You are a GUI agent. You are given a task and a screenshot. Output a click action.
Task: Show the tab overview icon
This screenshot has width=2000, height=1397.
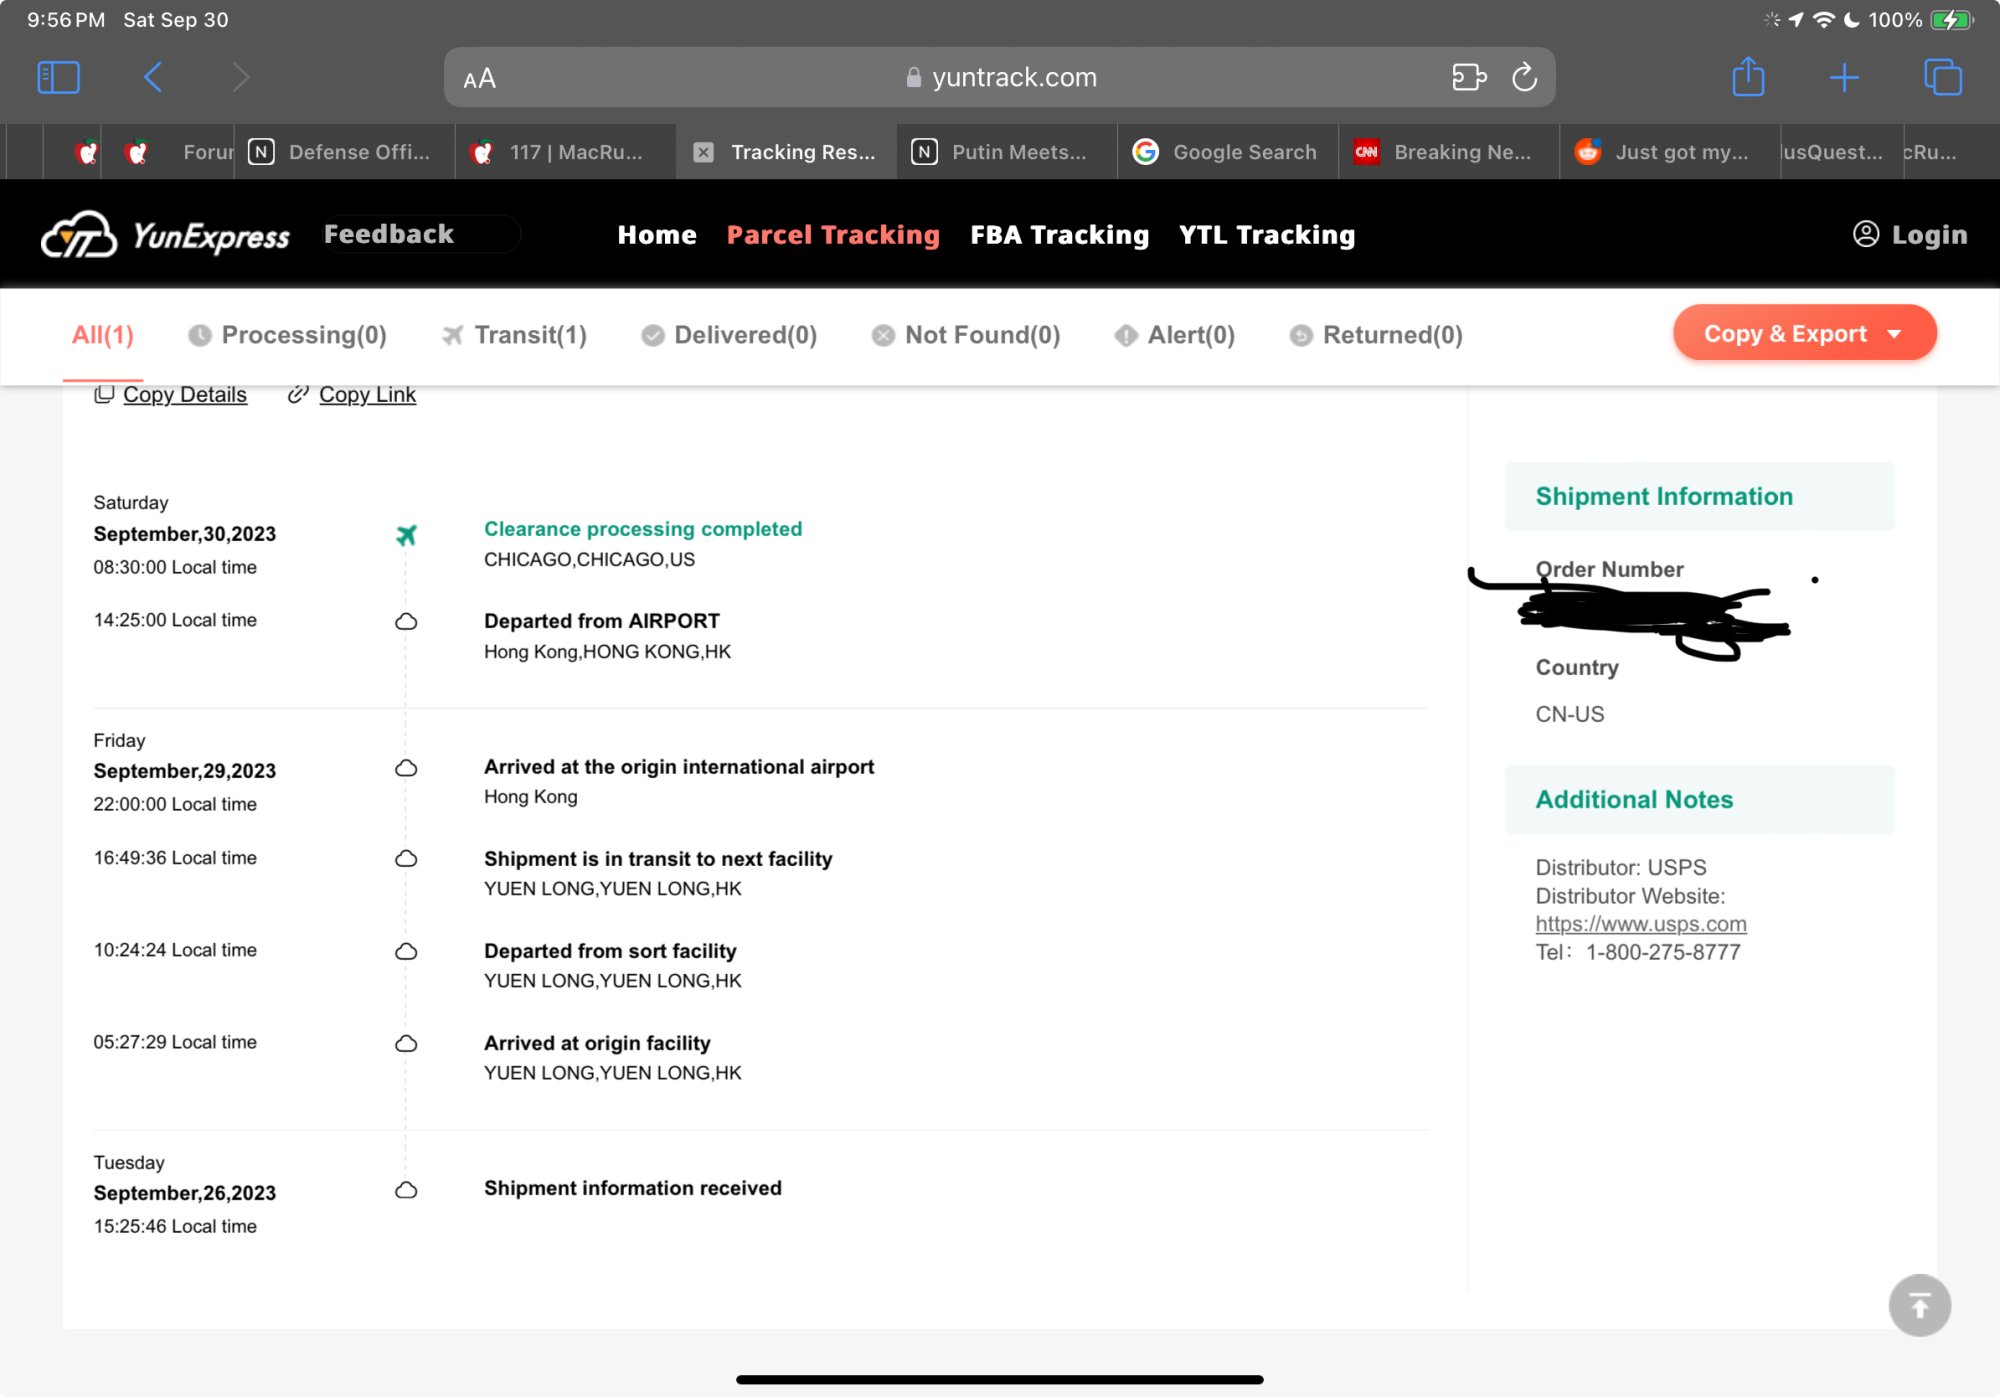1942,77
